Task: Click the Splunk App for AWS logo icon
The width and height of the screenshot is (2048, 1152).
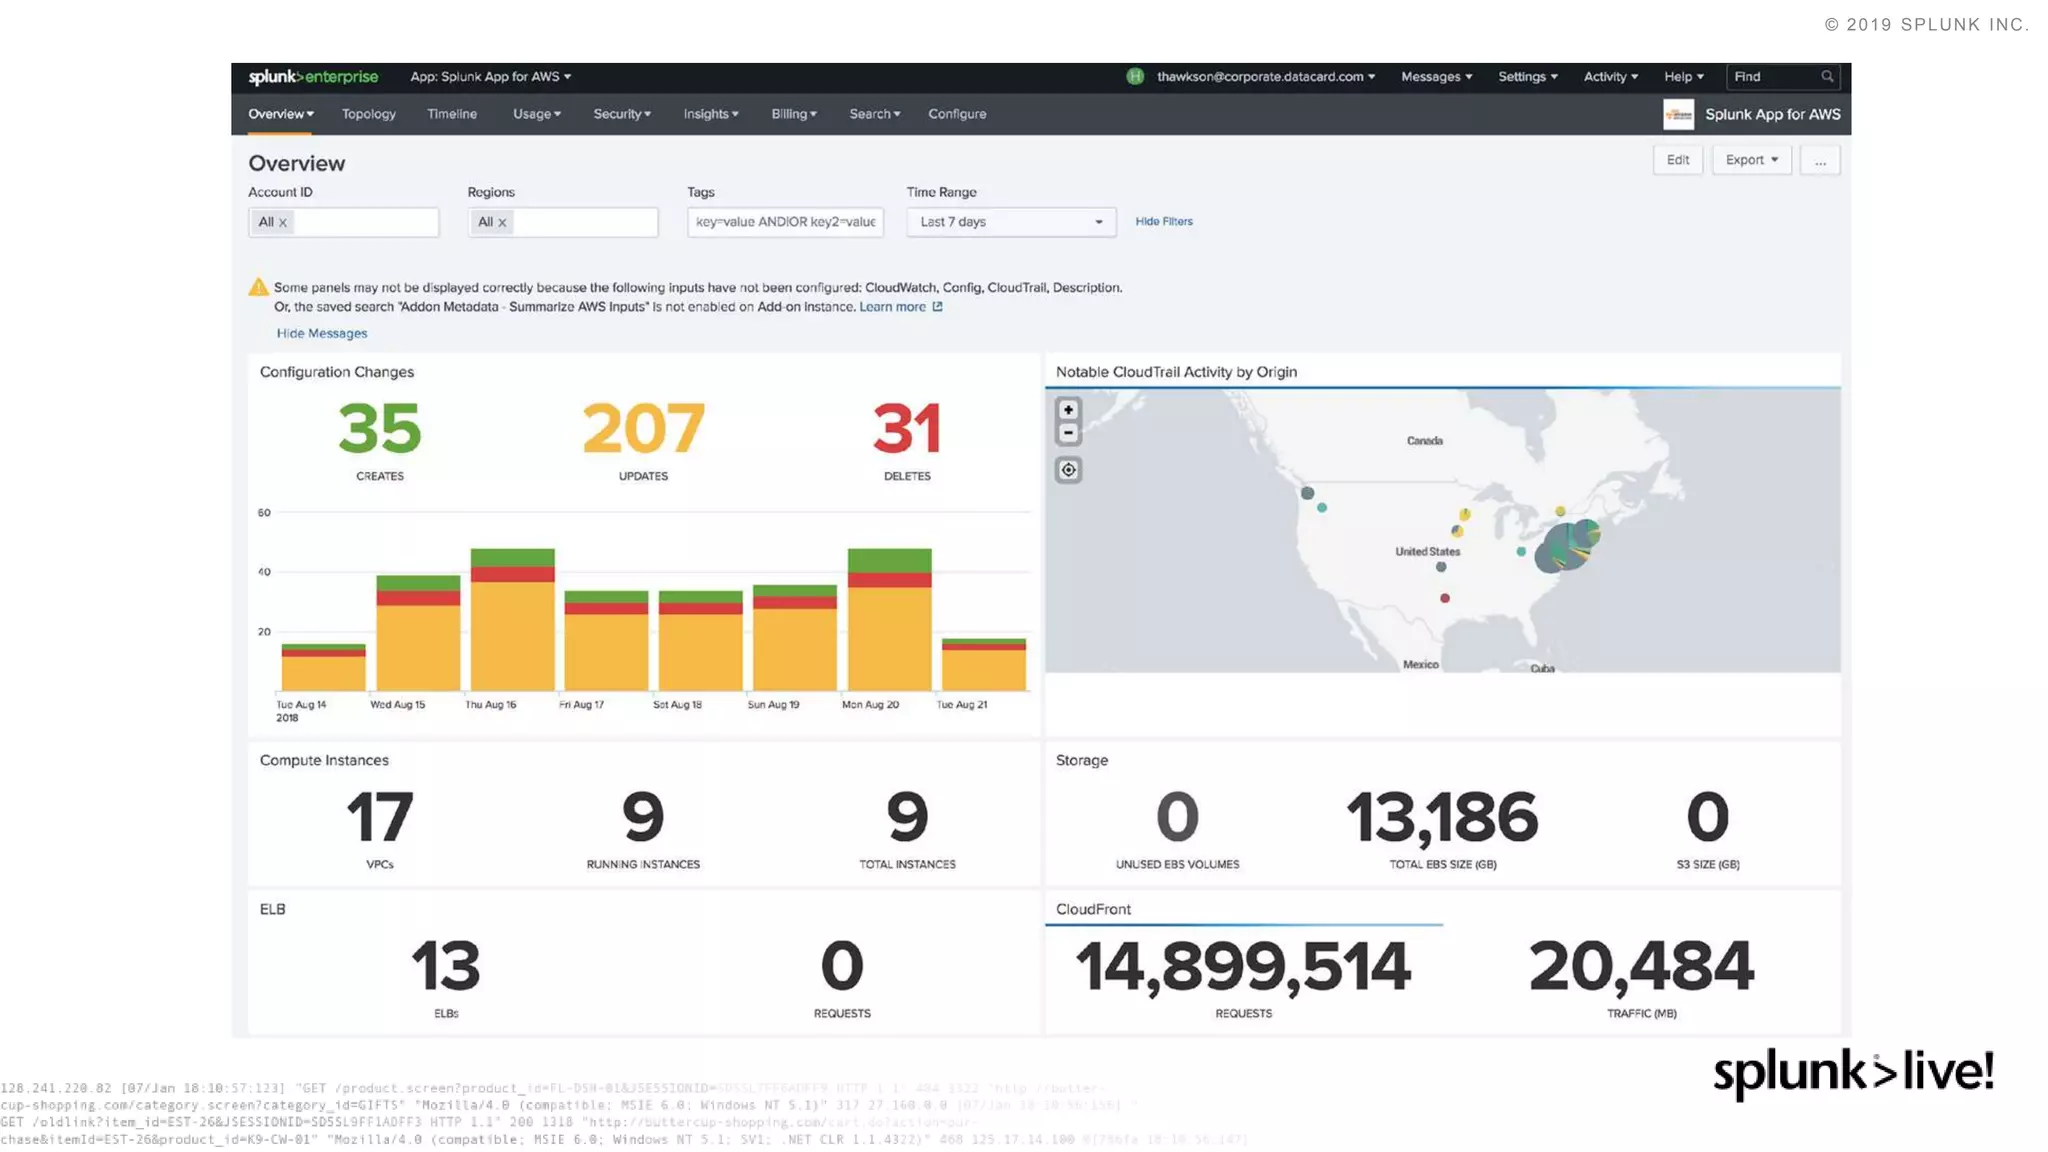Action: click(x=1678, y=114)
